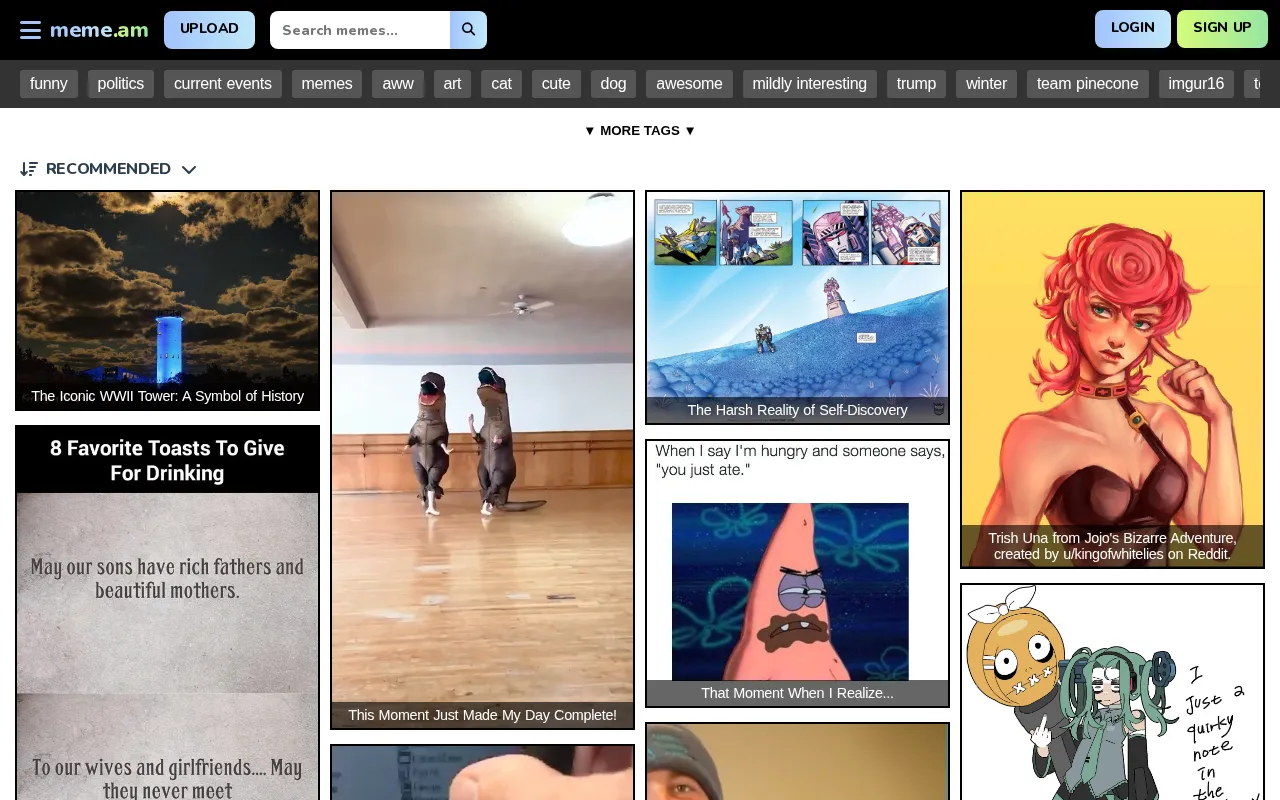Open the Patrick Star hungry meme
The height and width of the screenshot is (800, 1280).
coord(797,573)
